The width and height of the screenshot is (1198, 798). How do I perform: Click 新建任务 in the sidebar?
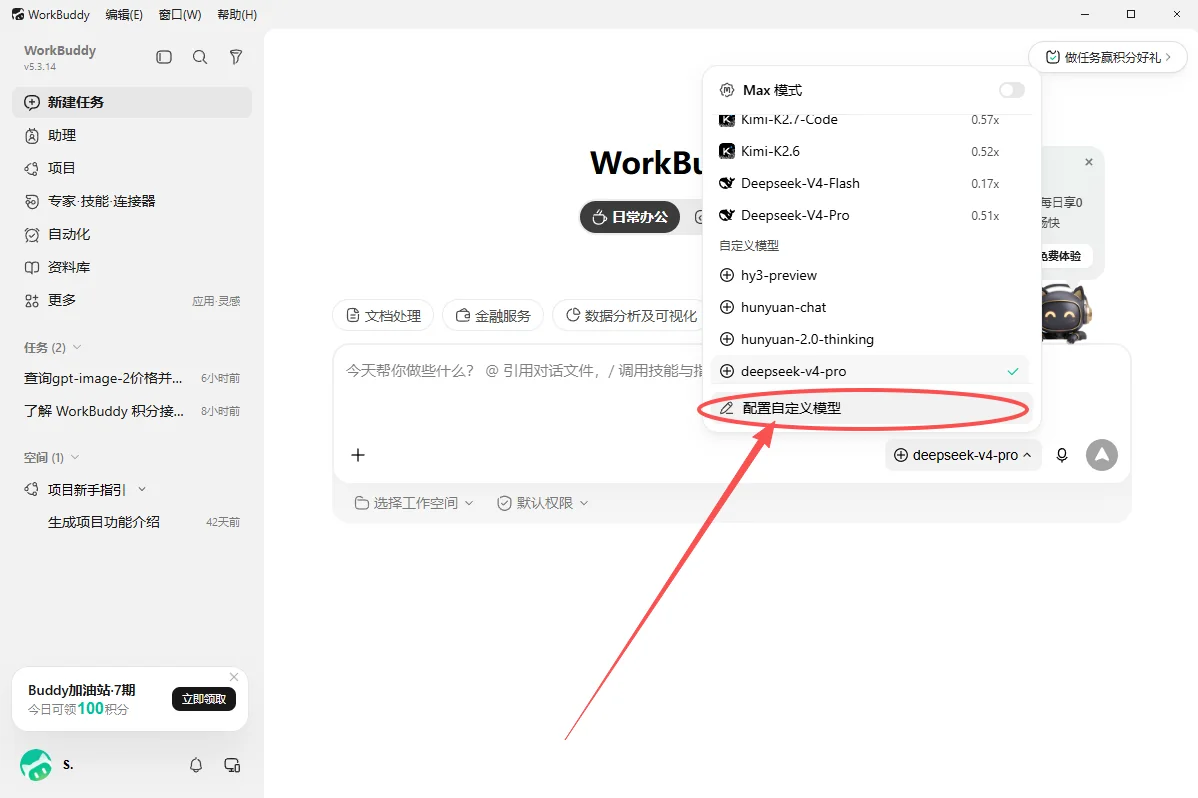(x=132, y=102)
